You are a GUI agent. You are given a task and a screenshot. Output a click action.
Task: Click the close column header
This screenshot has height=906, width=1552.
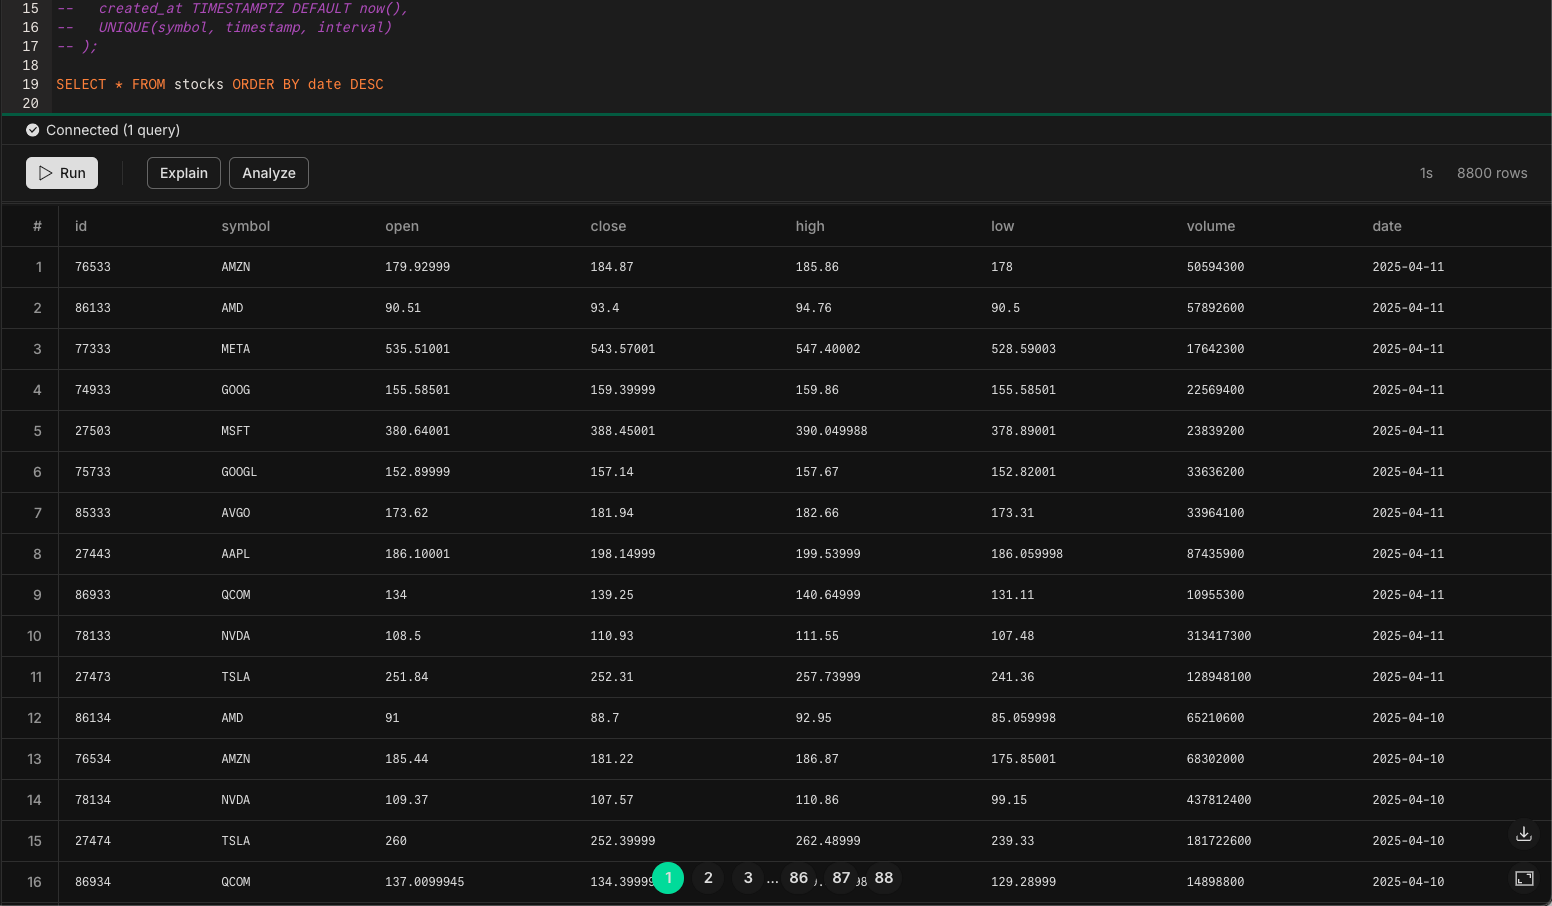[608, 226]
